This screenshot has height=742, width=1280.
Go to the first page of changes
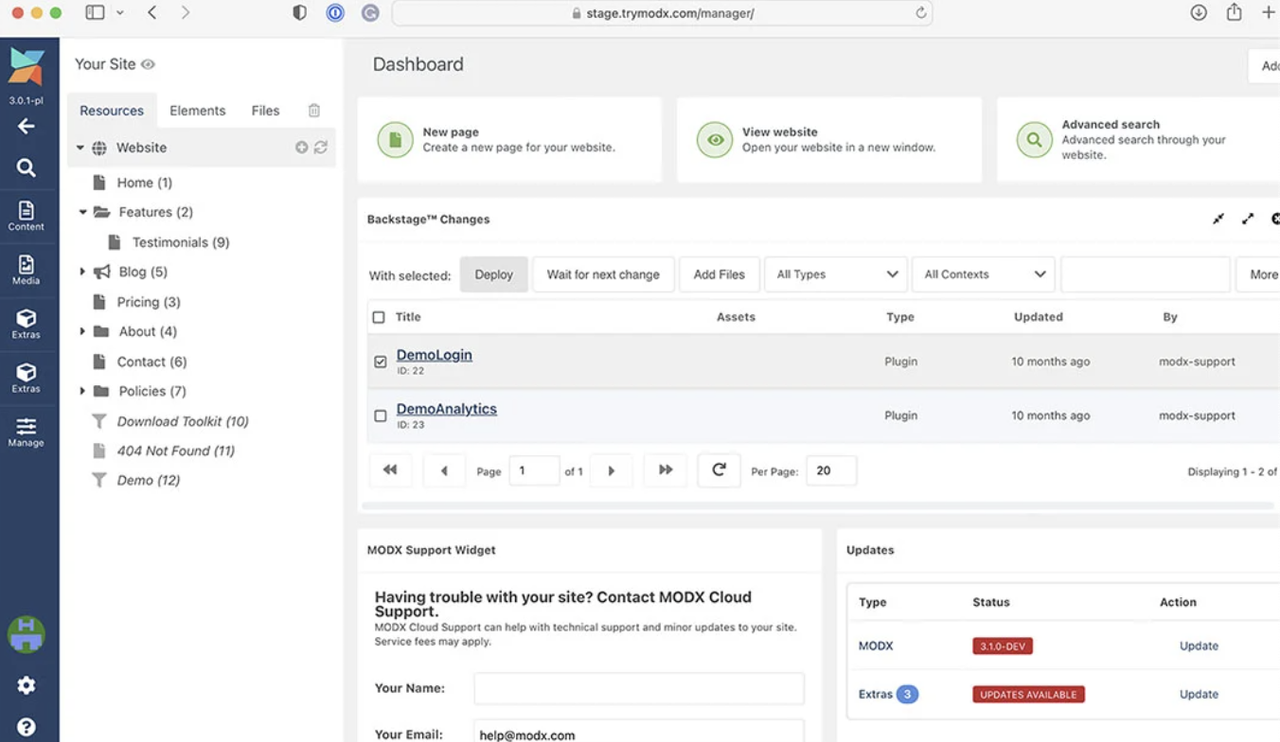coord(390,470)
